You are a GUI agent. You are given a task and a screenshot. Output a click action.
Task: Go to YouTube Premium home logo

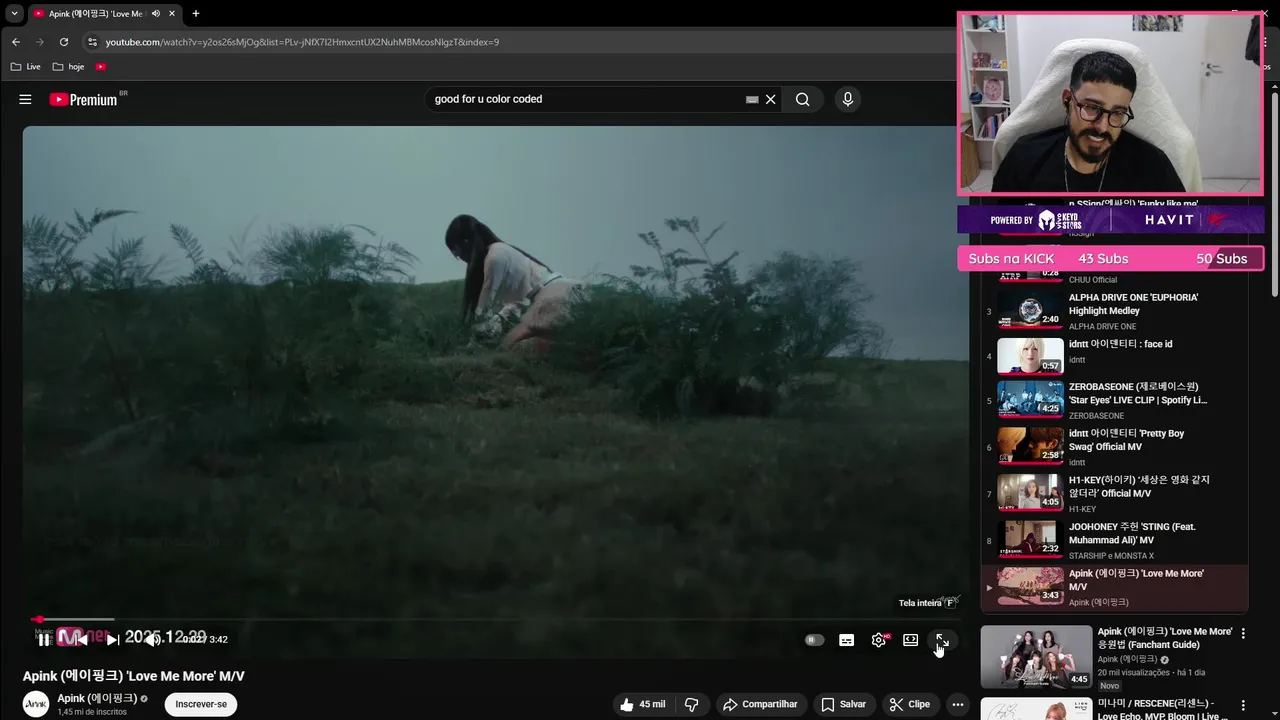(x=84, y=99)
